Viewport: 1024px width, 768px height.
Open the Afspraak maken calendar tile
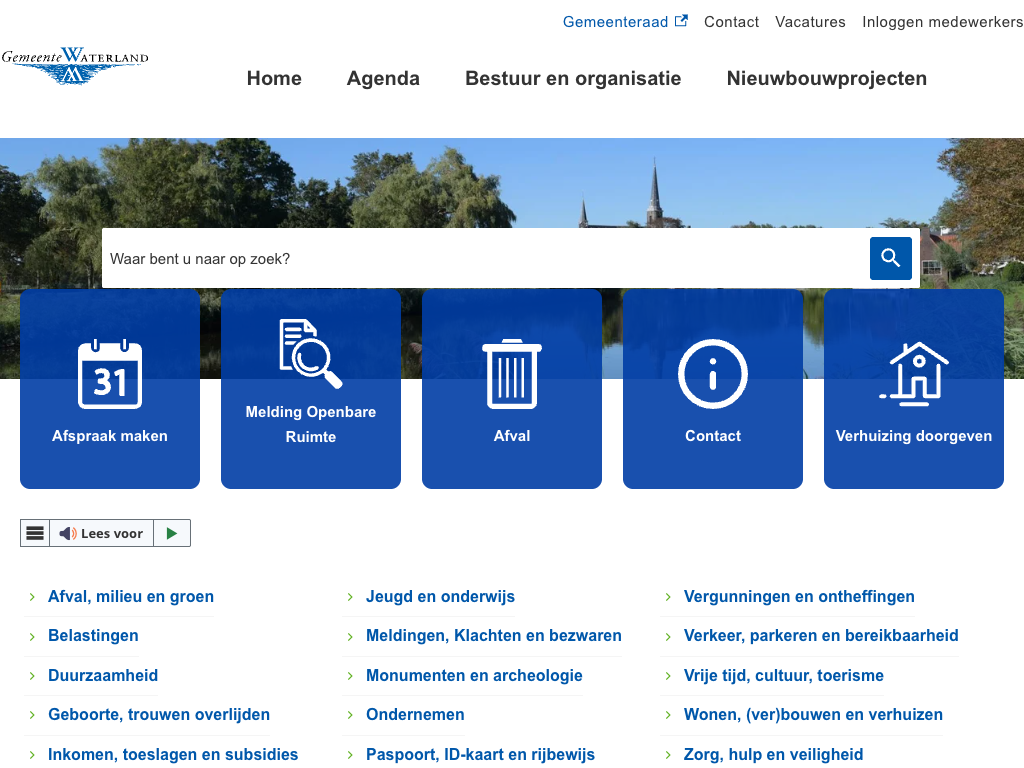110,389
